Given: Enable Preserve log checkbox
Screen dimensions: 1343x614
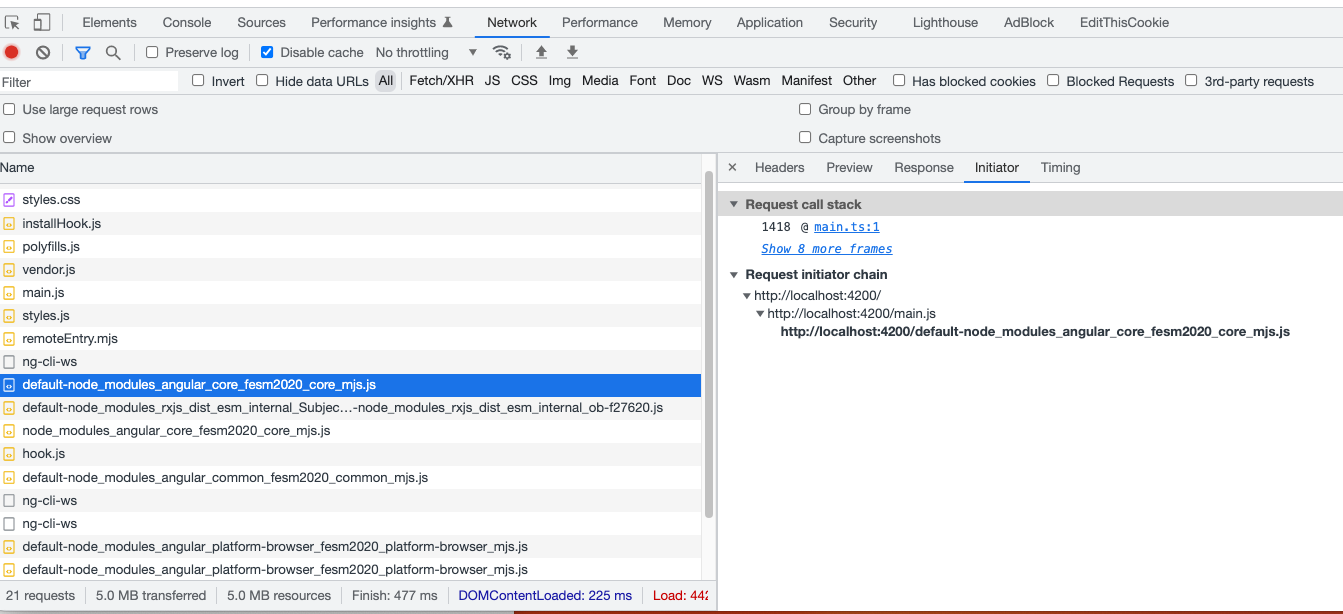Looking at the screenshot, I should [x=152, y=52].
